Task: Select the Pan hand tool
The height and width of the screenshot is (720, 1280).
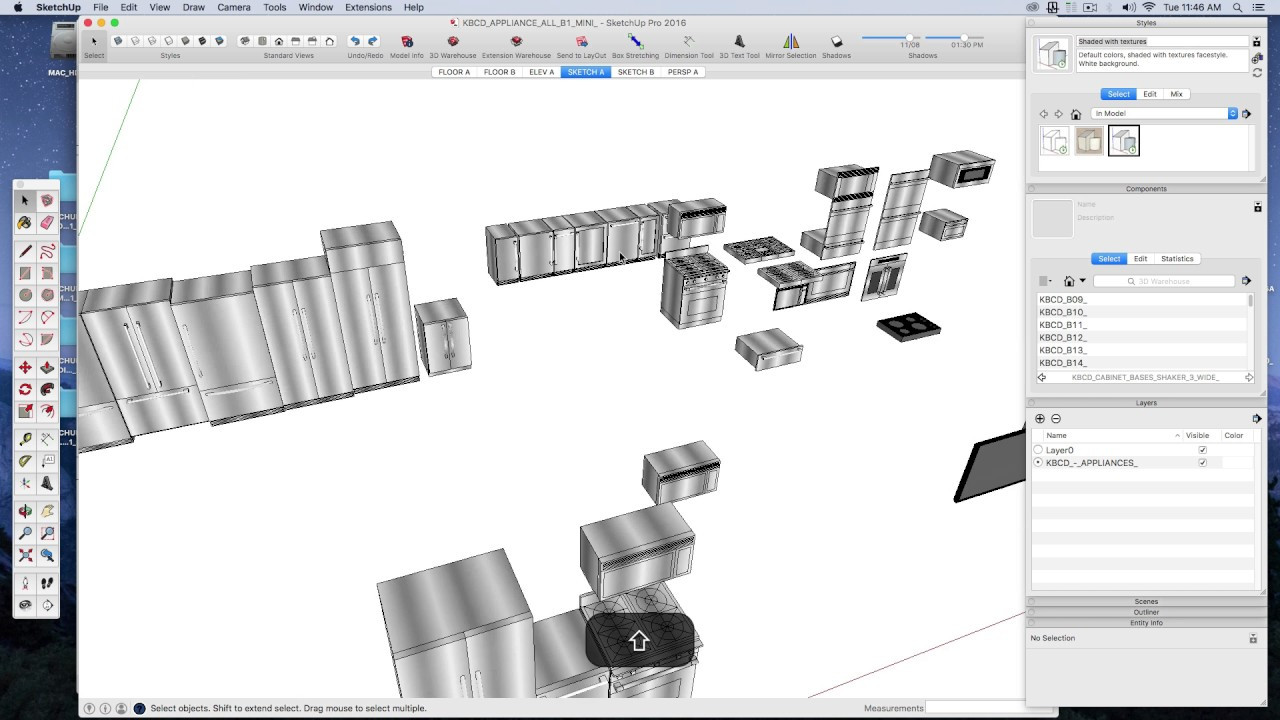Action: tap(47, 511)
